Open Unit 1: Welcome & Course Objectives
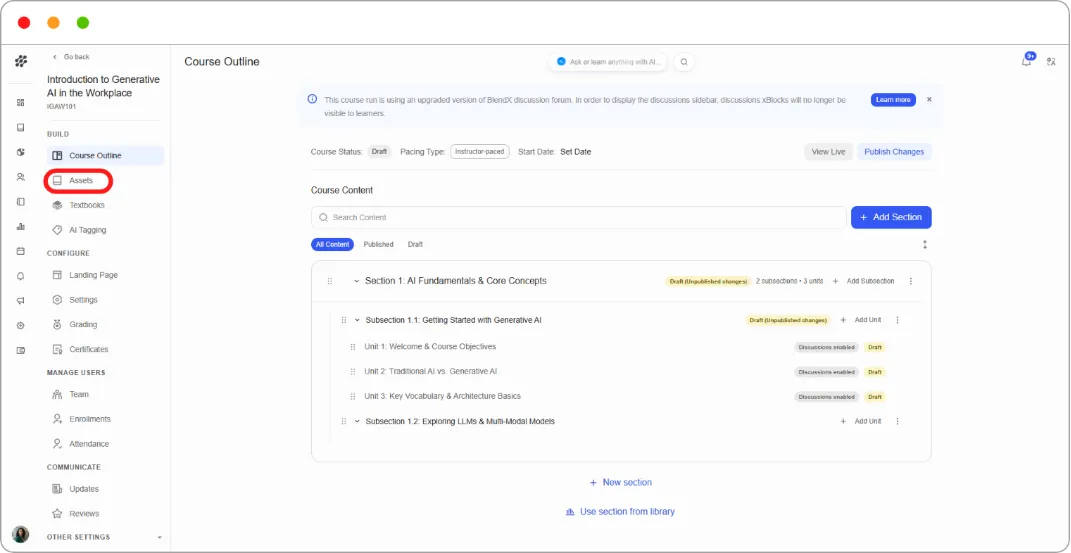Viewport: 1071px width, 553px height. [430, 347]
